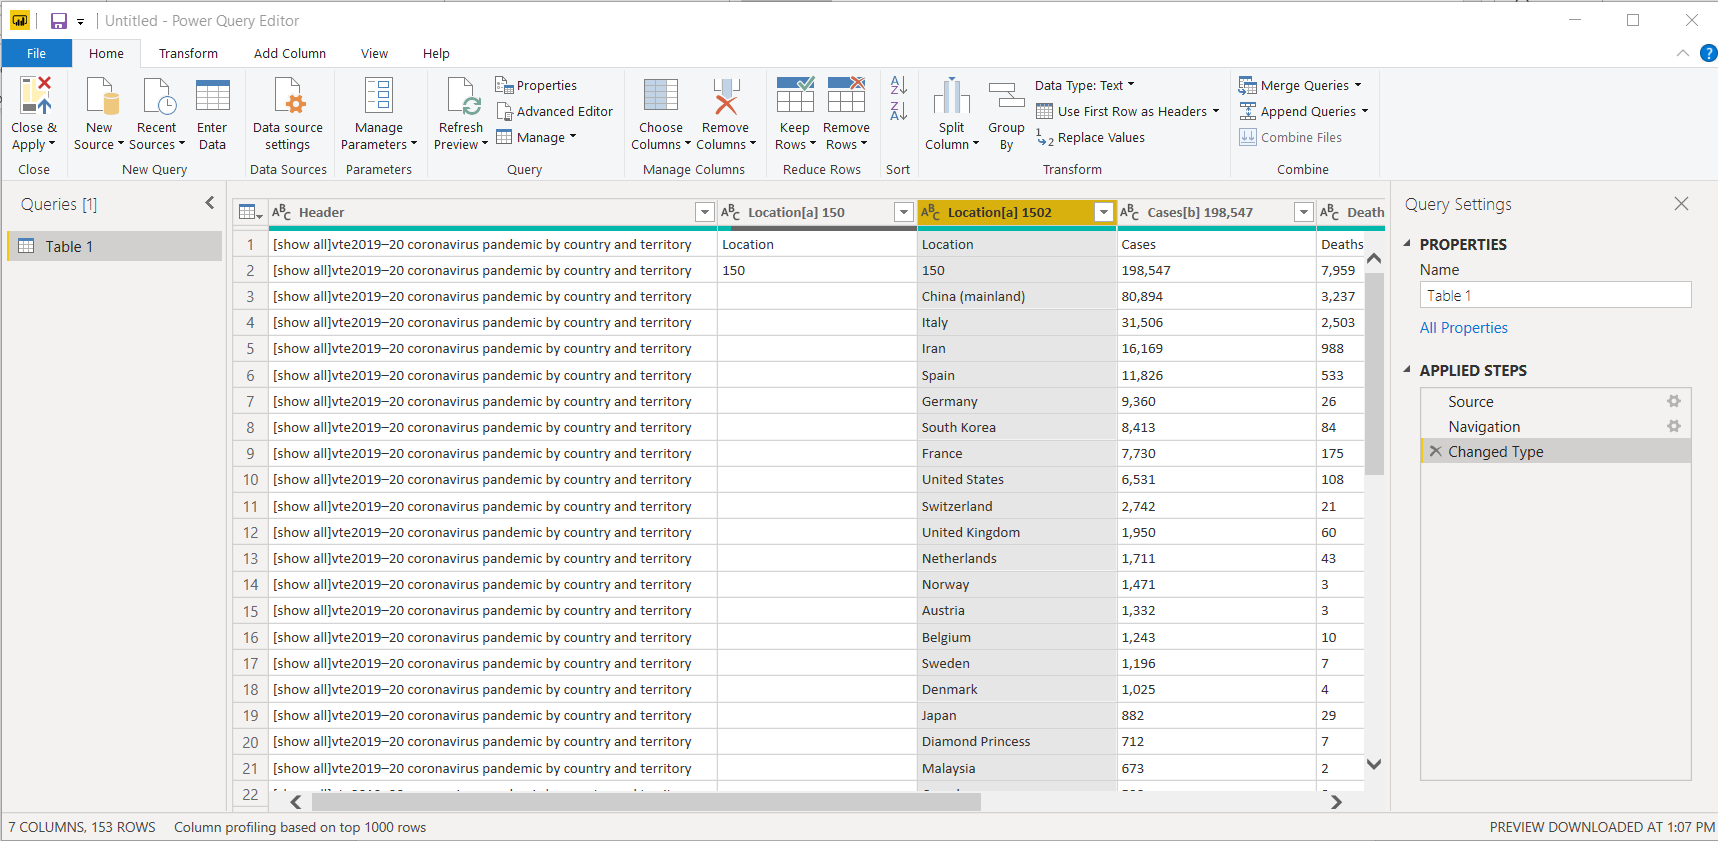Sort ascending with the A-Z icon
The width and height of the screenshot is (1718, 841).
coord(898,86)
